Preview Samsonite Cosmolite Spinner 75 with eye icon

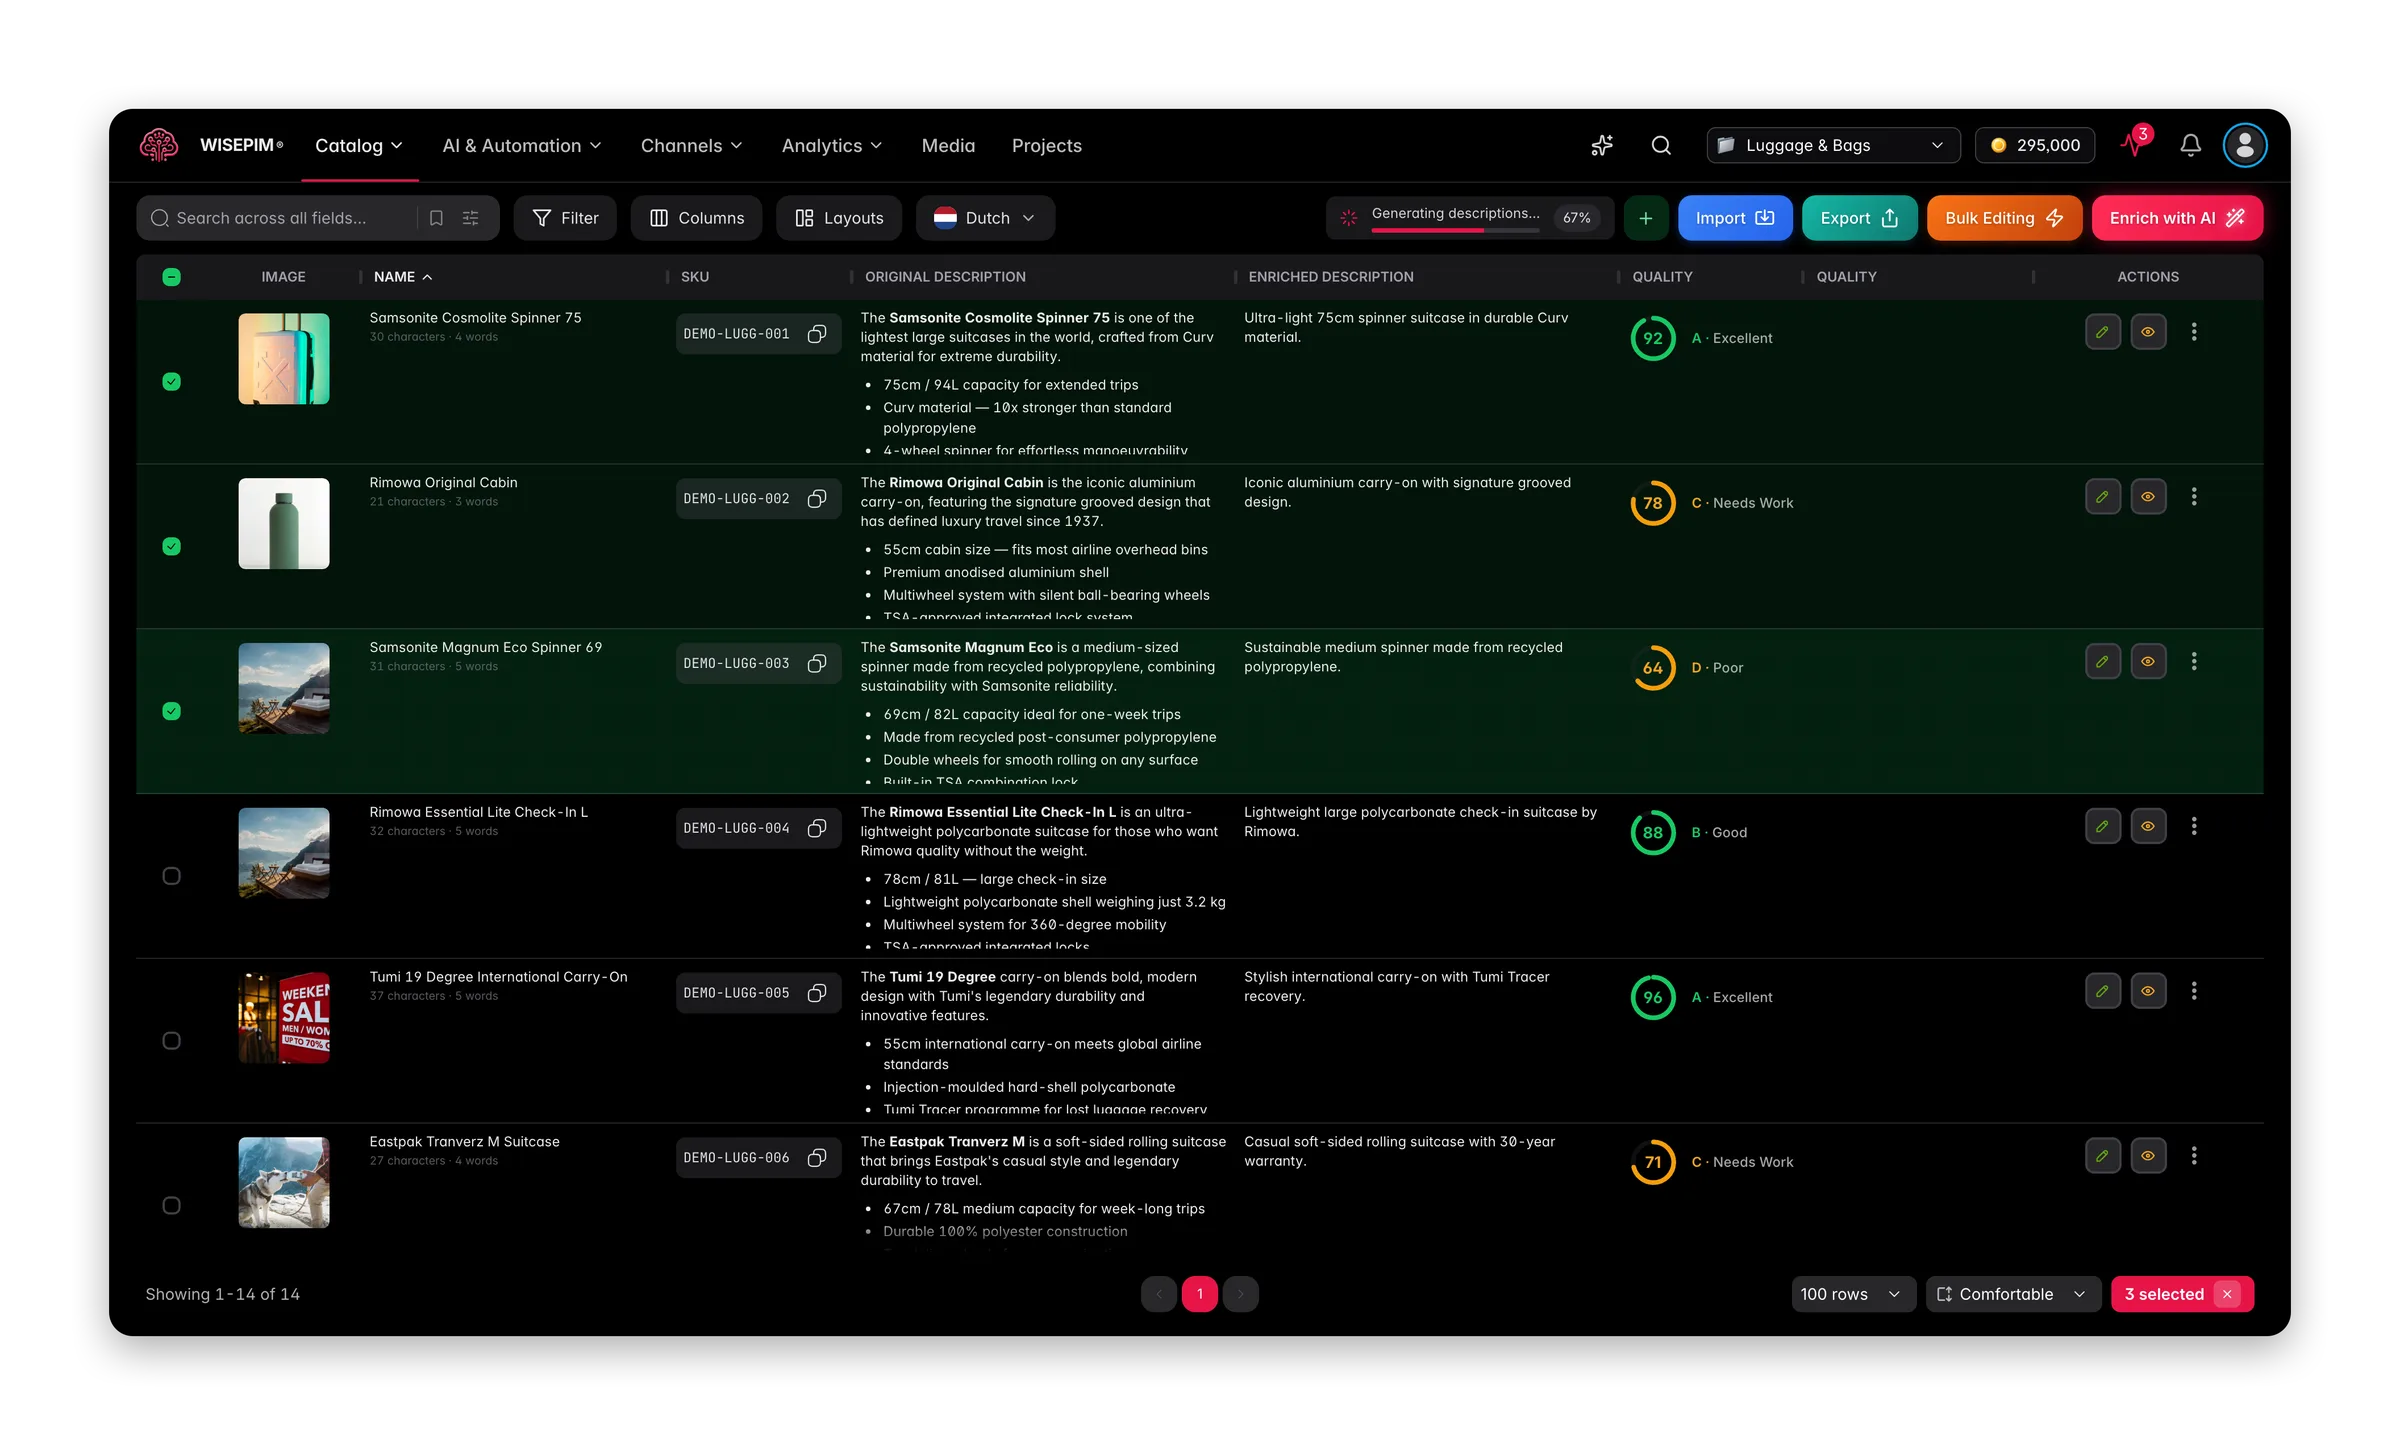[2148, 332]
